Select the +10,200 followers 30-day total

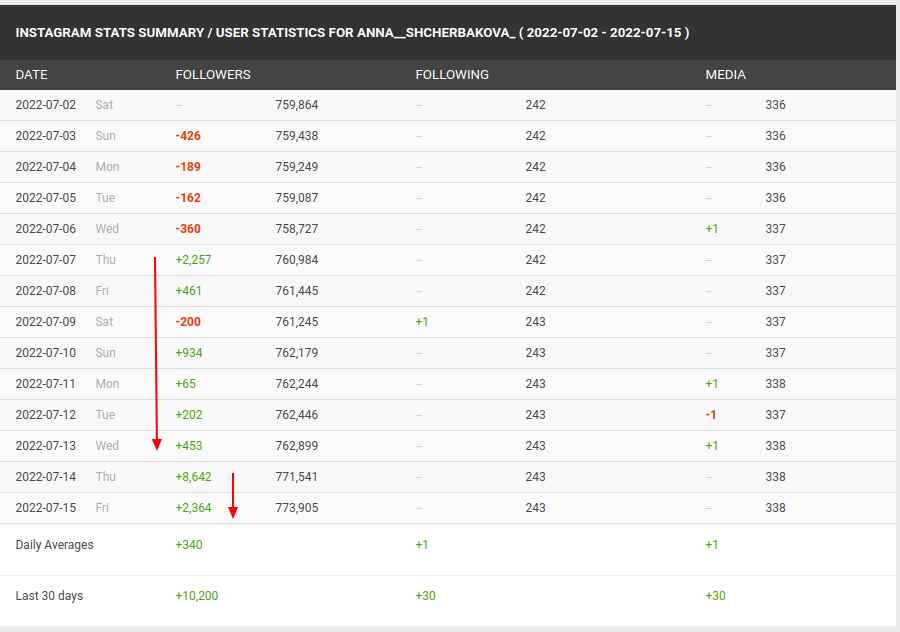197,596
